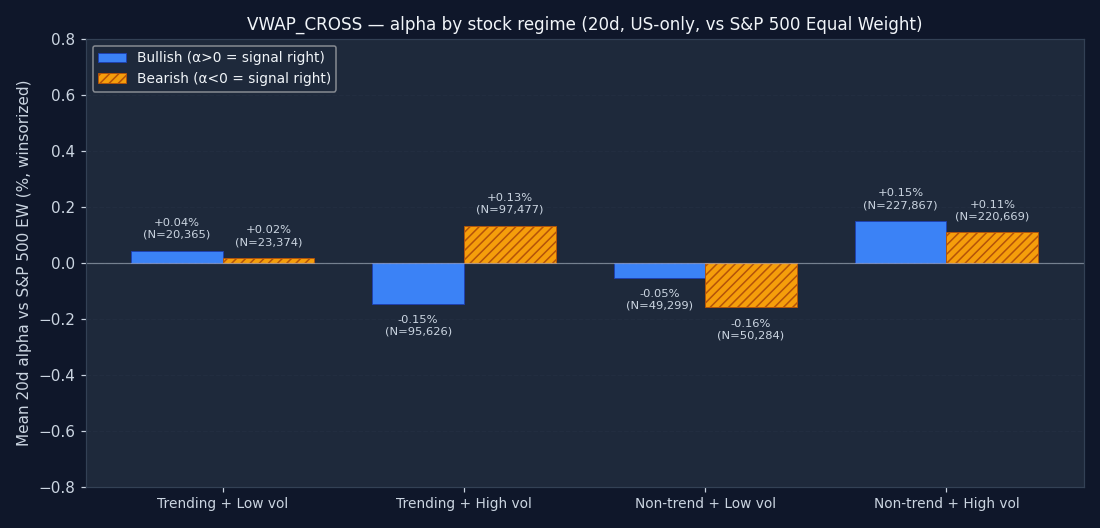Click the +0.13% (N=97,477) data label

pyautogui.click(x=510, y=204)
